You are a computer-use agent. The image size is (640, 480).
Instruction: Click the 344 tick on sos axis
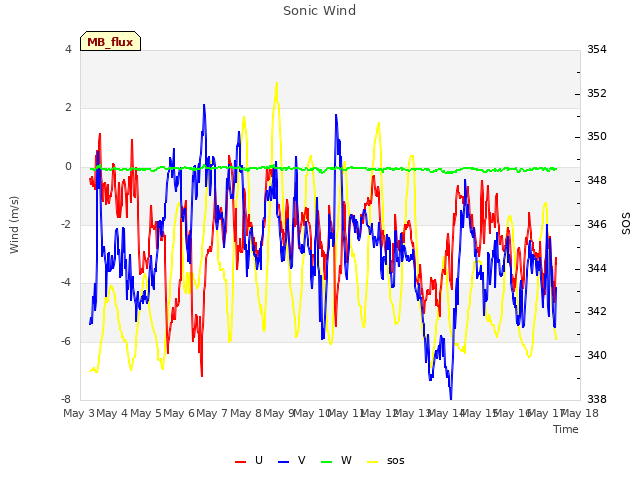point(597,269)
